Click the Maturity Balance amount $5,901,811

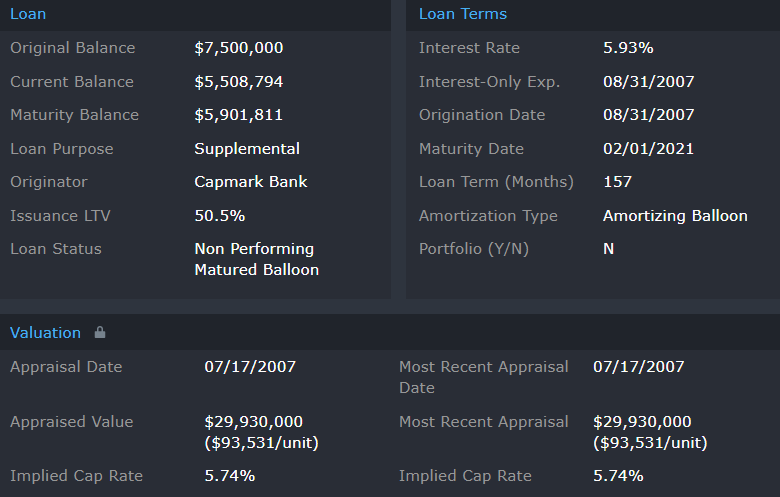tap(238, 115)
